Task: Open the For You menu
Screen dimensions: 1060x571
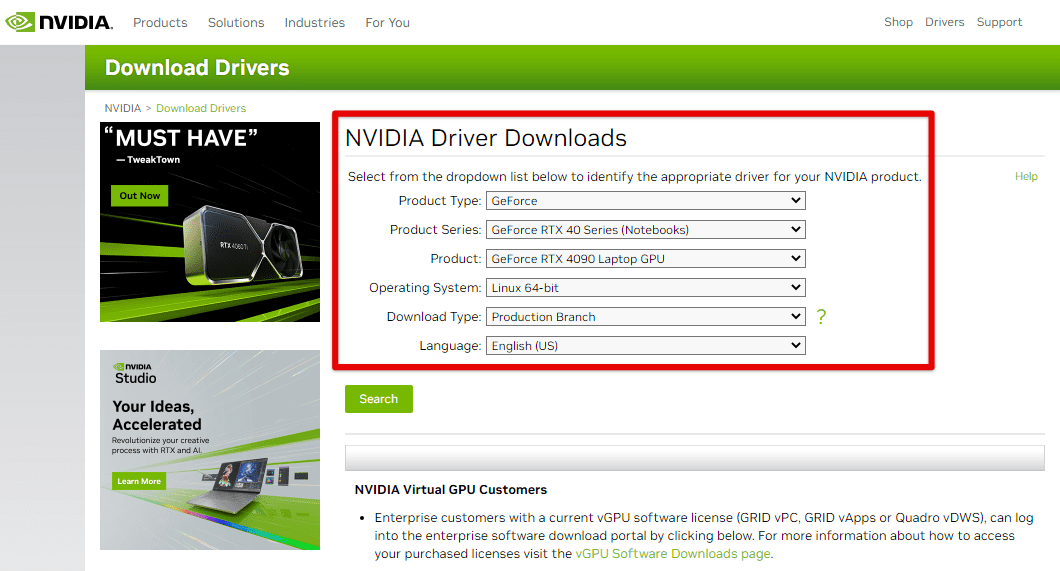Action: click(387, 22)
